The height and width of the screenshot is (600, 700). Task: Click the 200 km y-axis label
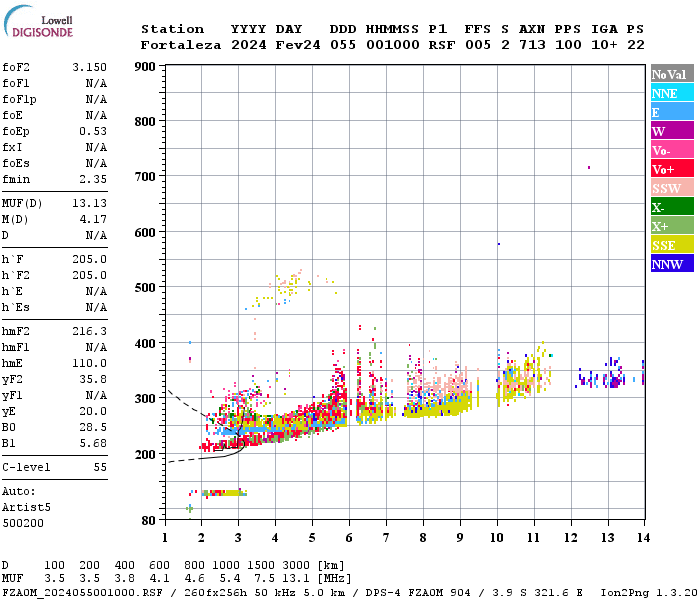pyautogui.click(x=145, y=455)
